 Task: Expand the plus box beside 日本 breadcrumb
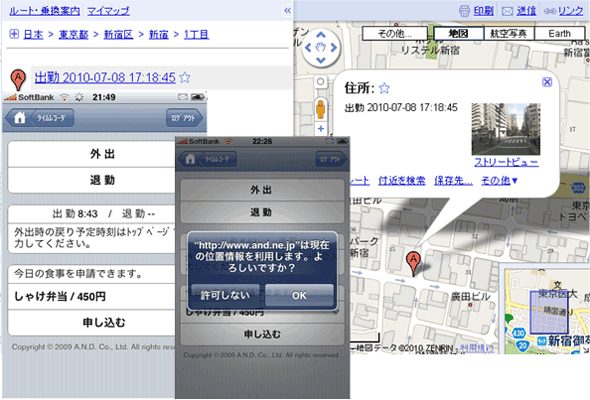14,34
